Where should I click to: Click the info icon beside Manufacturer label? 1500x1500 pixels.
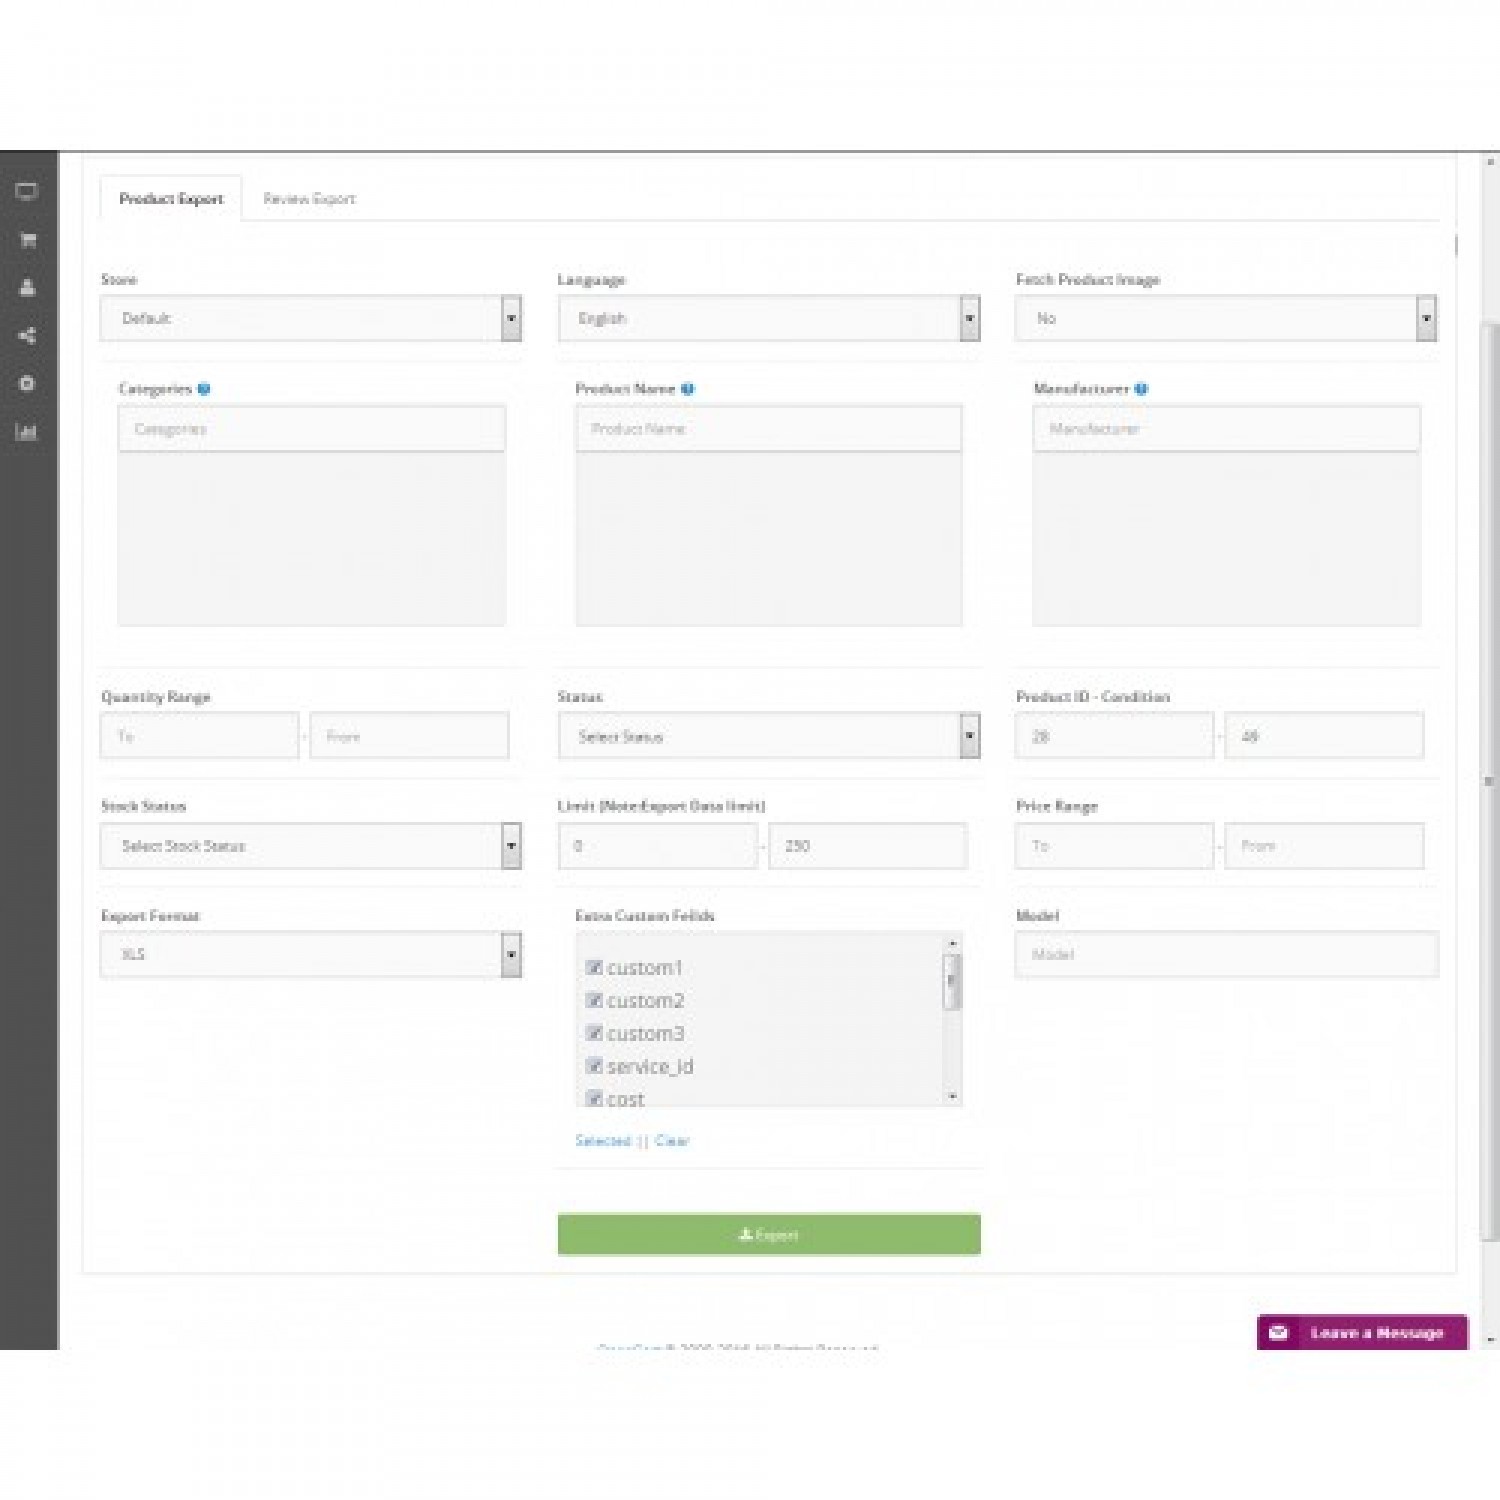click(1141, 389)
